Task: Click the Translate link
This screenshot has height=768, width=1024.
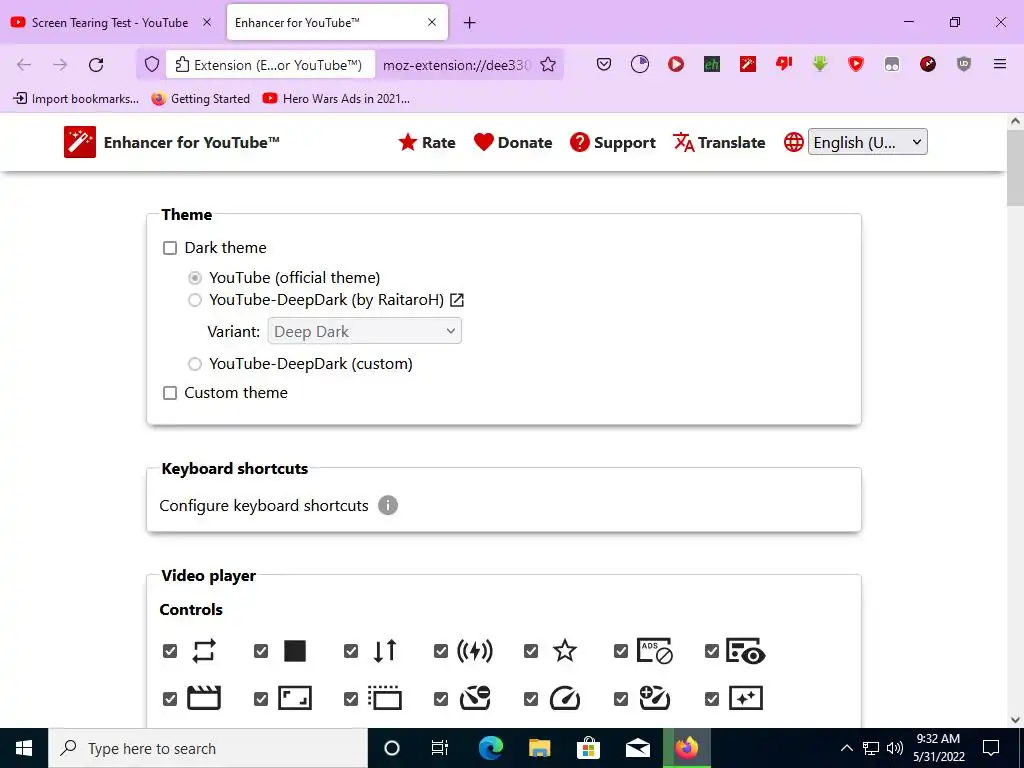Action: [719, 142]
